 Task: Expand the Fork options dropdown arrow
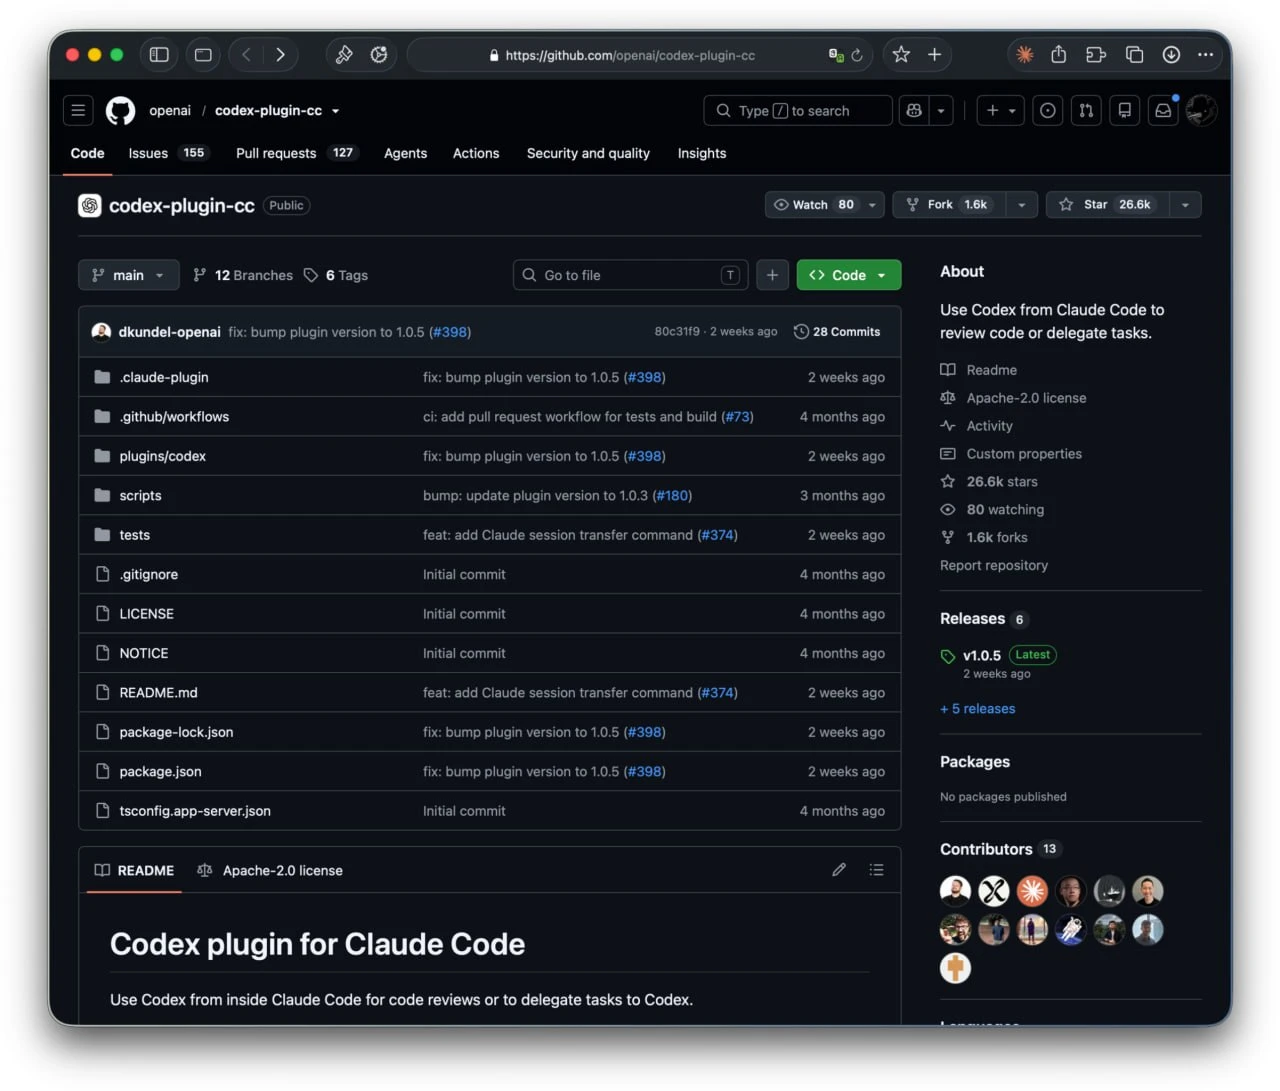point(1022,205)
